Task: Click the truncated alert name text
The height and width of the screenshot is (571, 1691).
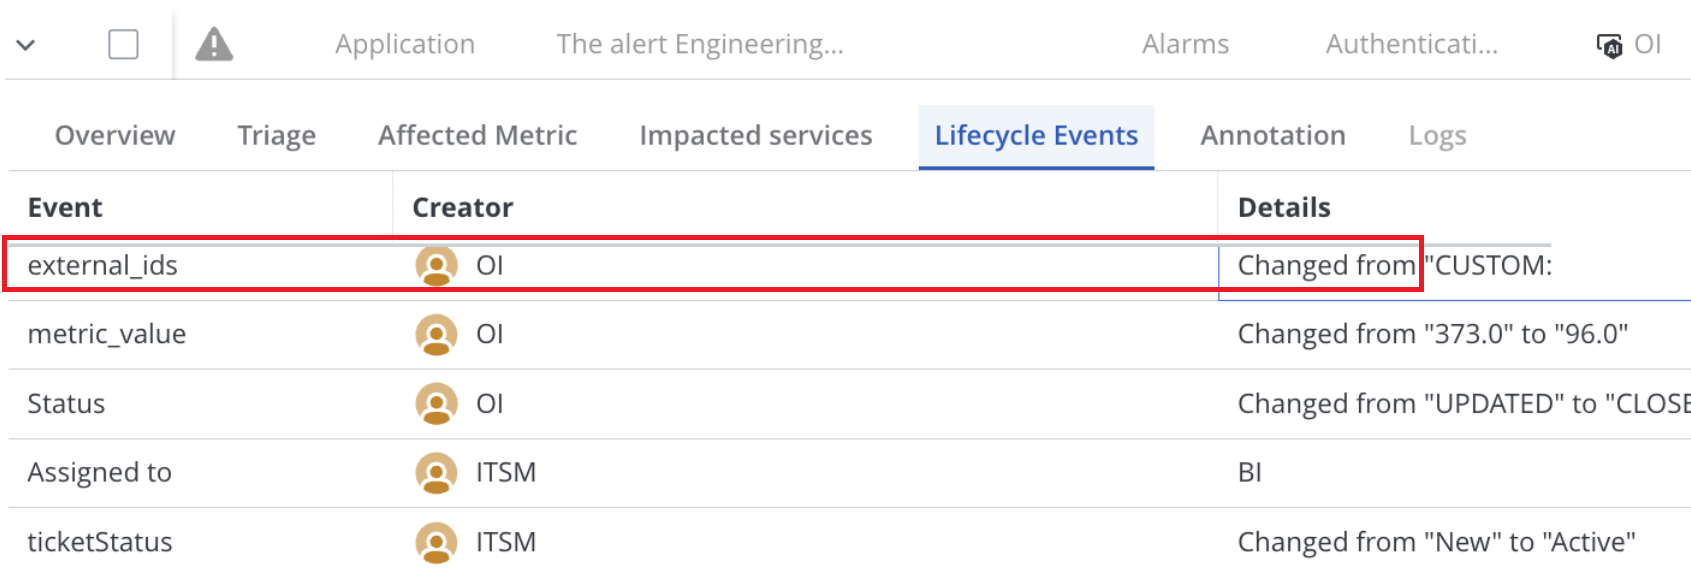Action: (700, 45)
